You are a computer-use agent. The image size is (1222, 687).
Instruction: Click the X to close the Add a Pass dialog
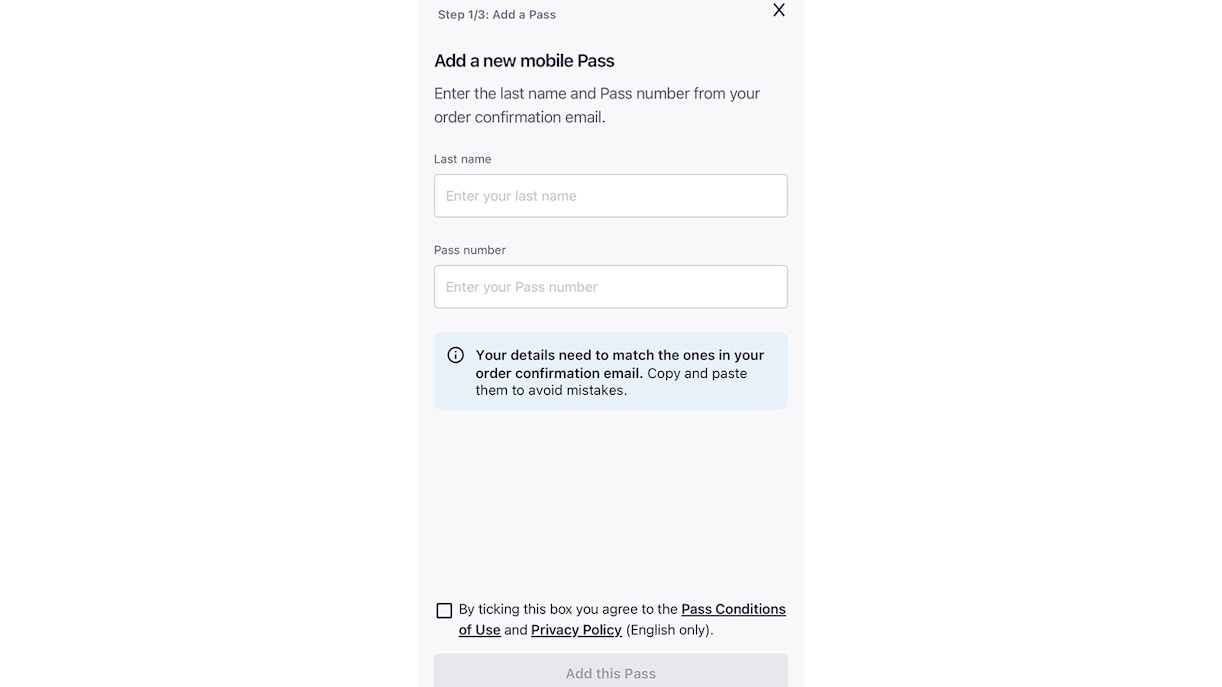click(778, 10)
